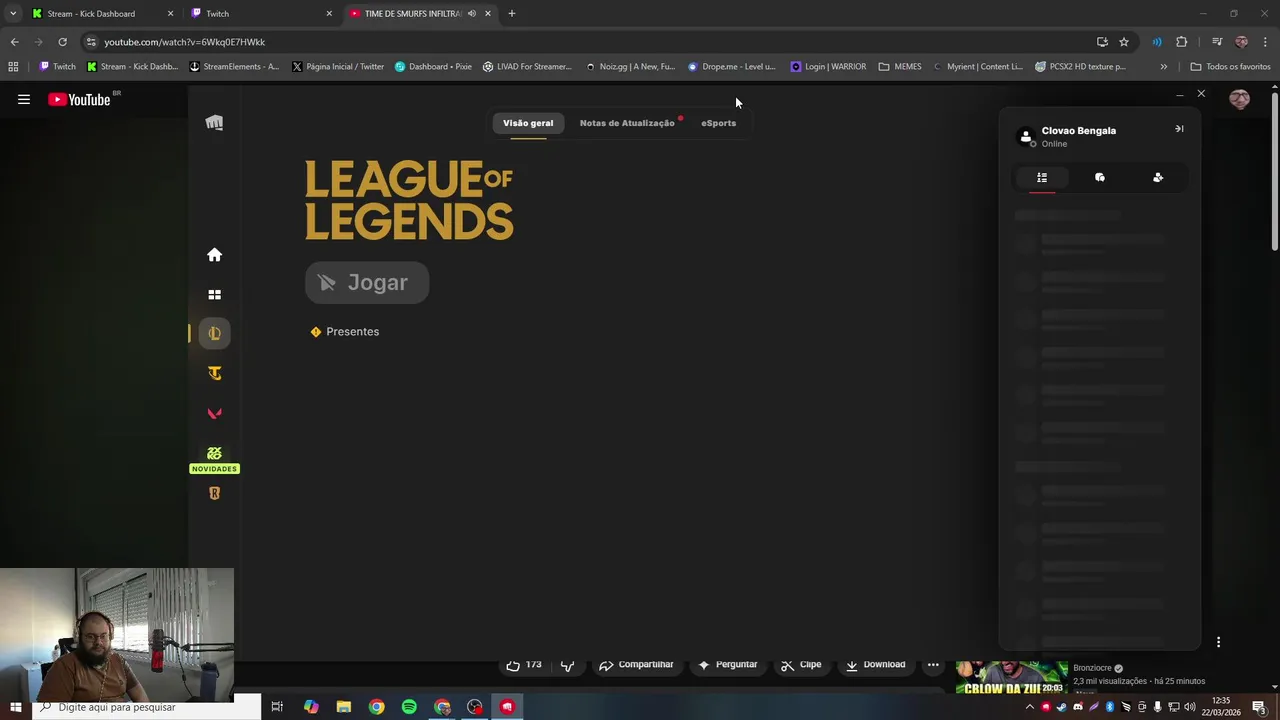Screen dimensions: 1280x720
Task: Open a new Chrome tab
Action: pos(512,14)
